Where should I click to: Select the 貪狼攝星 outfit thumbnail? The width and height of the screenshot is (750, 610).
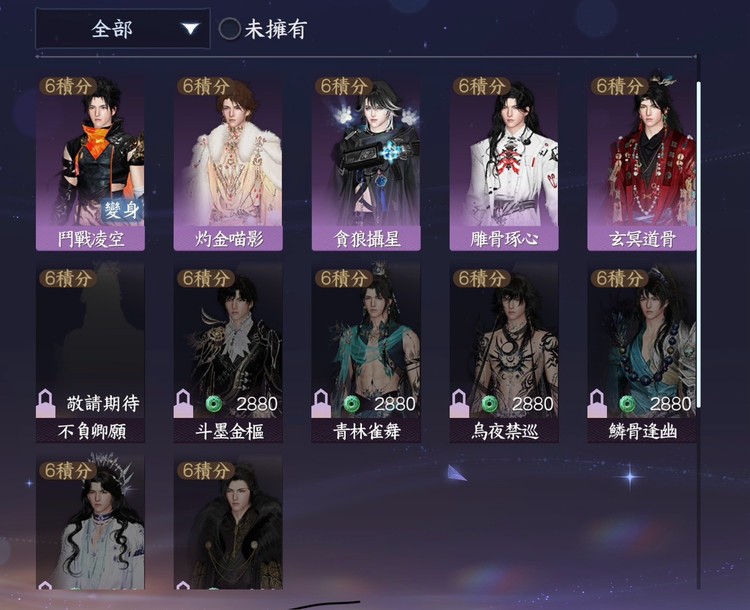point(366,163)
